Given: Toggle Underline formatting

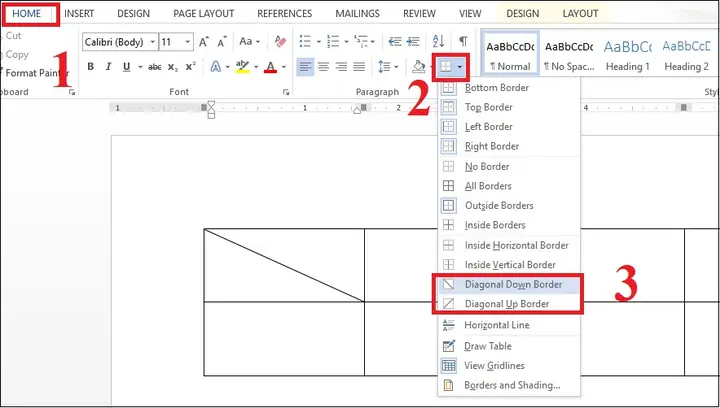Looking at the screenshot, I should tap(127, 67).
